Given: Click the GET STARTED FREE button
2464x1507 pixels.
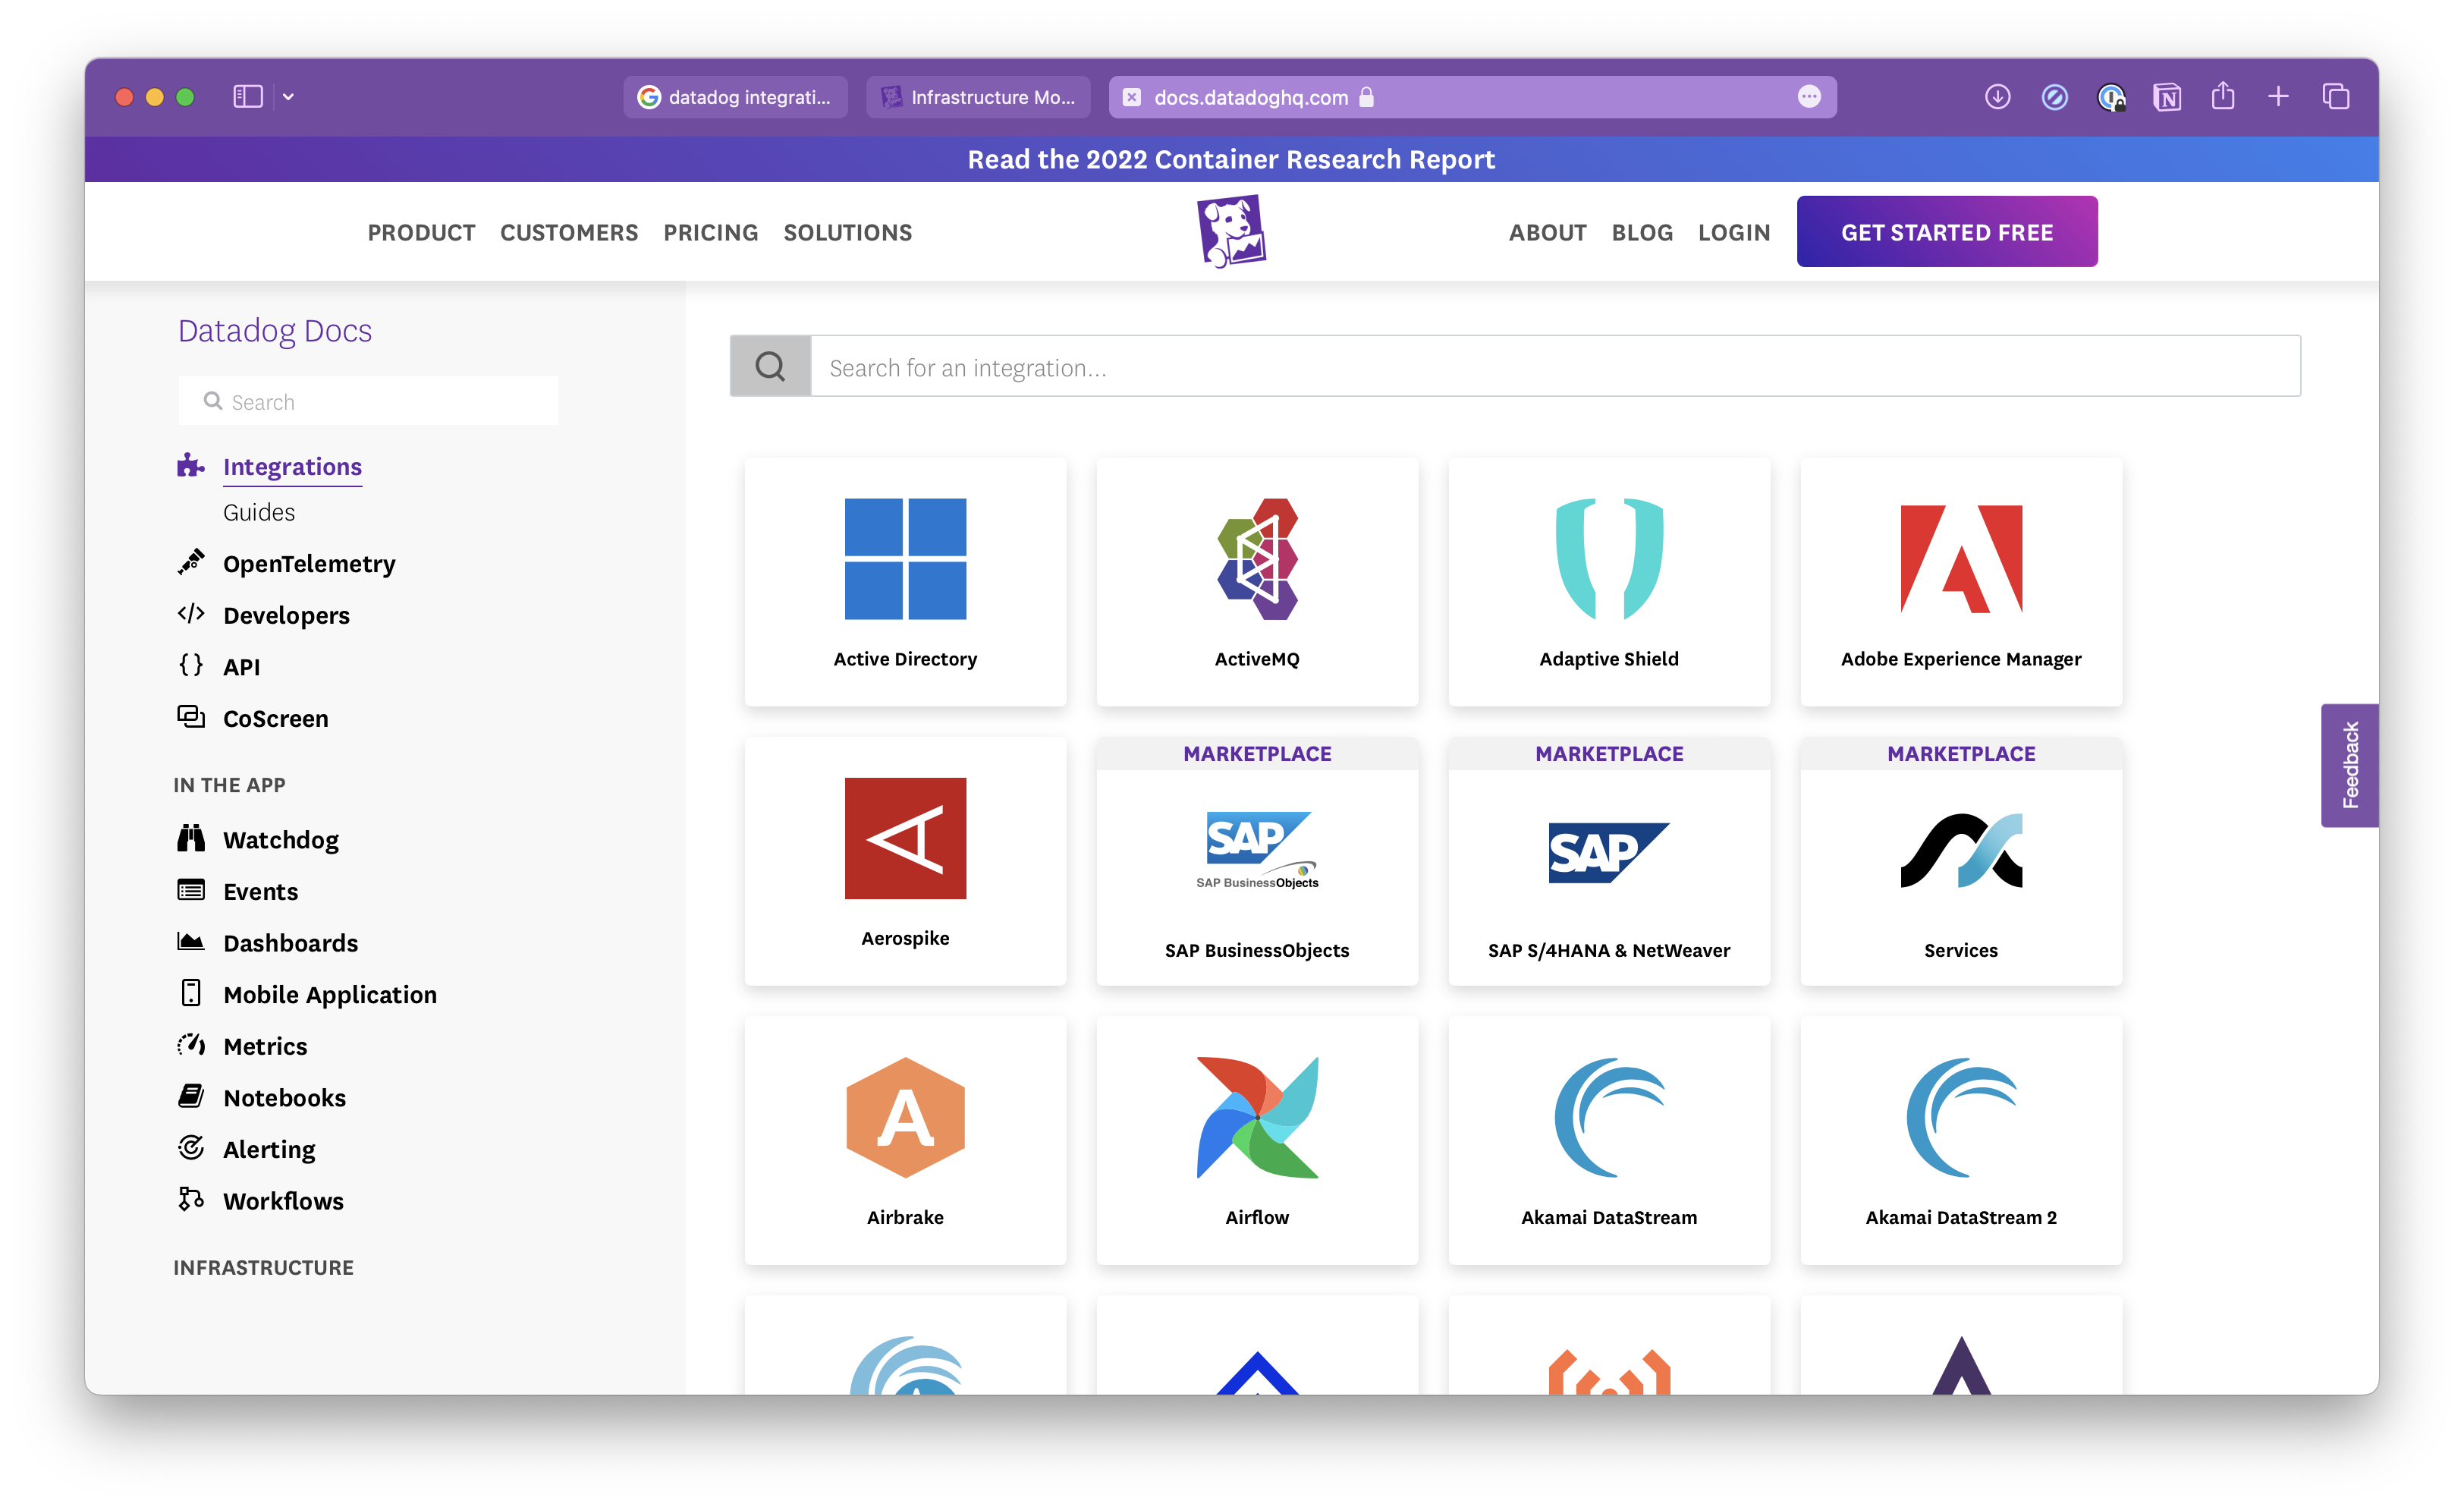Looking at the screenshot, I should (1947, 231).
